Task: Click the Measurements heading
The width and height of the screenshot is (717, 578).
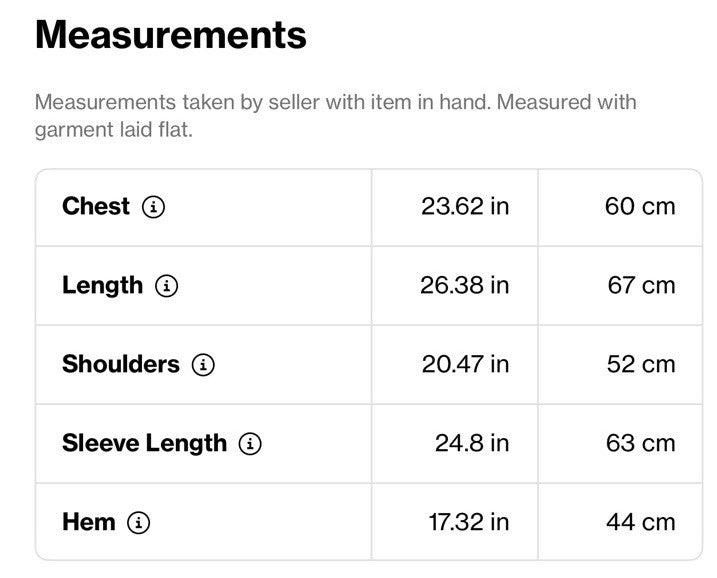Action: coord(171,35)
